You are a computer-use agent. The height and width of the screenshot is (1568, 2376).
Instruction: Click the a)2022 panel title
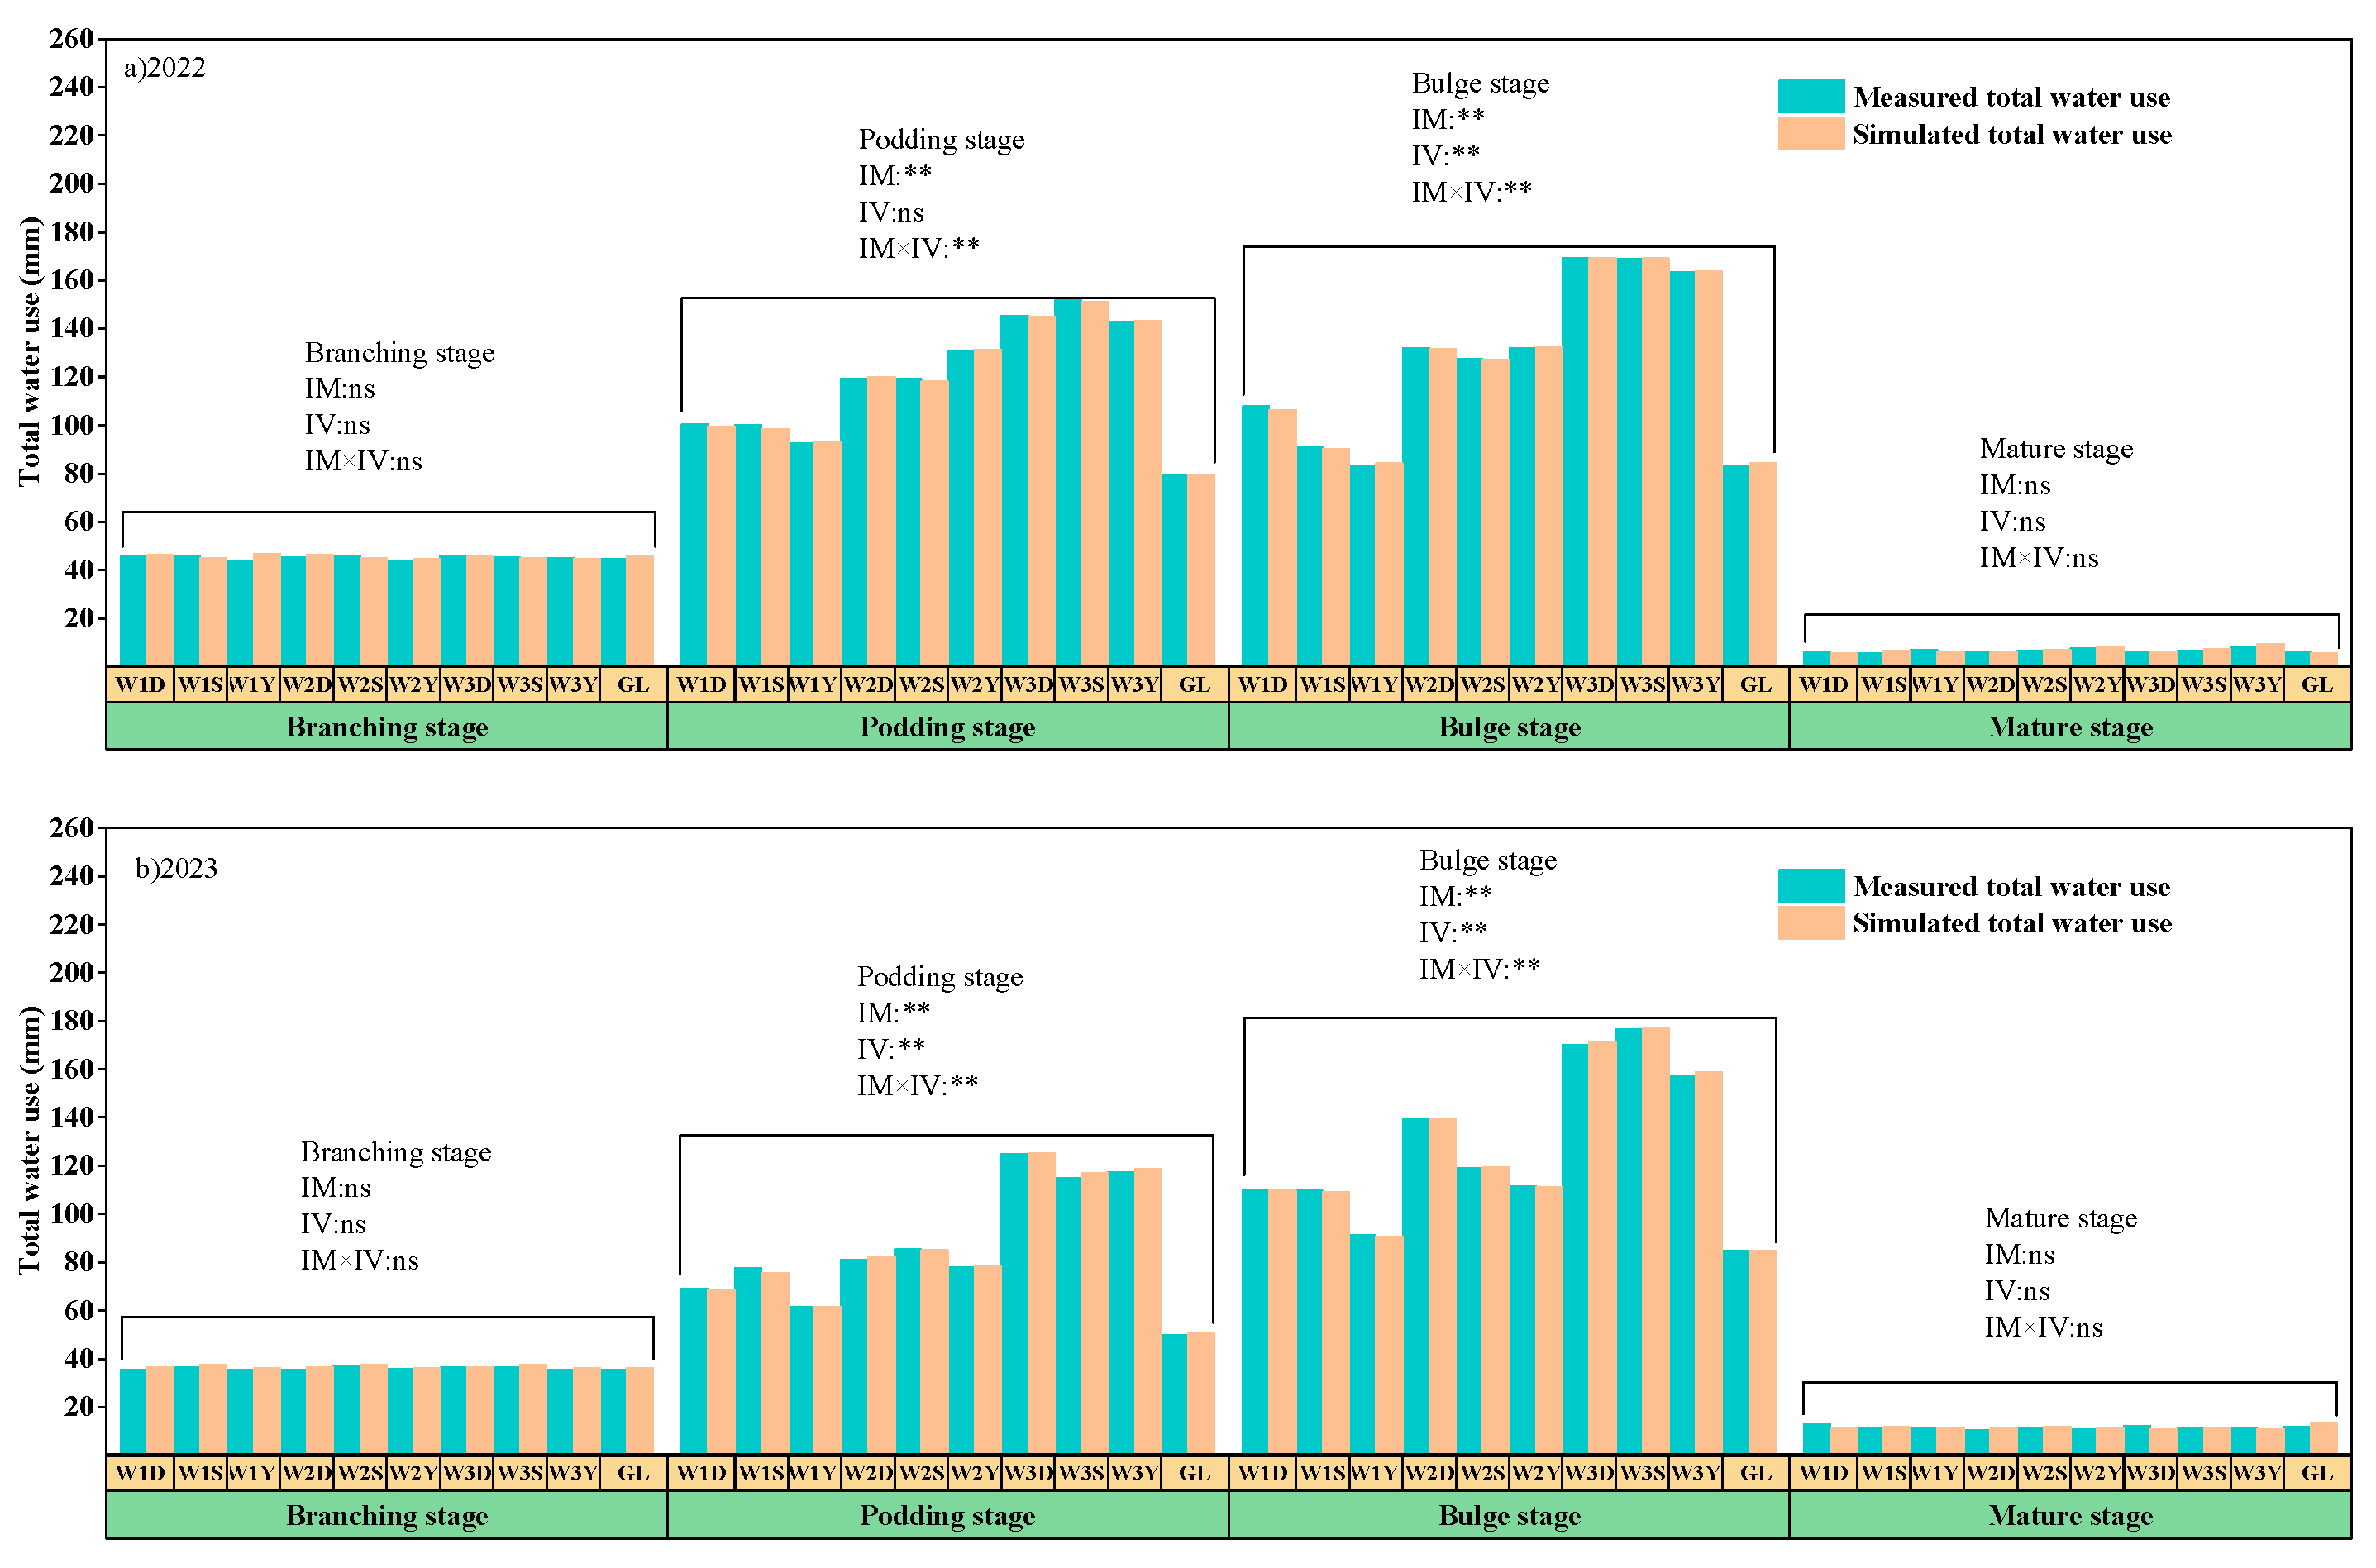165,68
